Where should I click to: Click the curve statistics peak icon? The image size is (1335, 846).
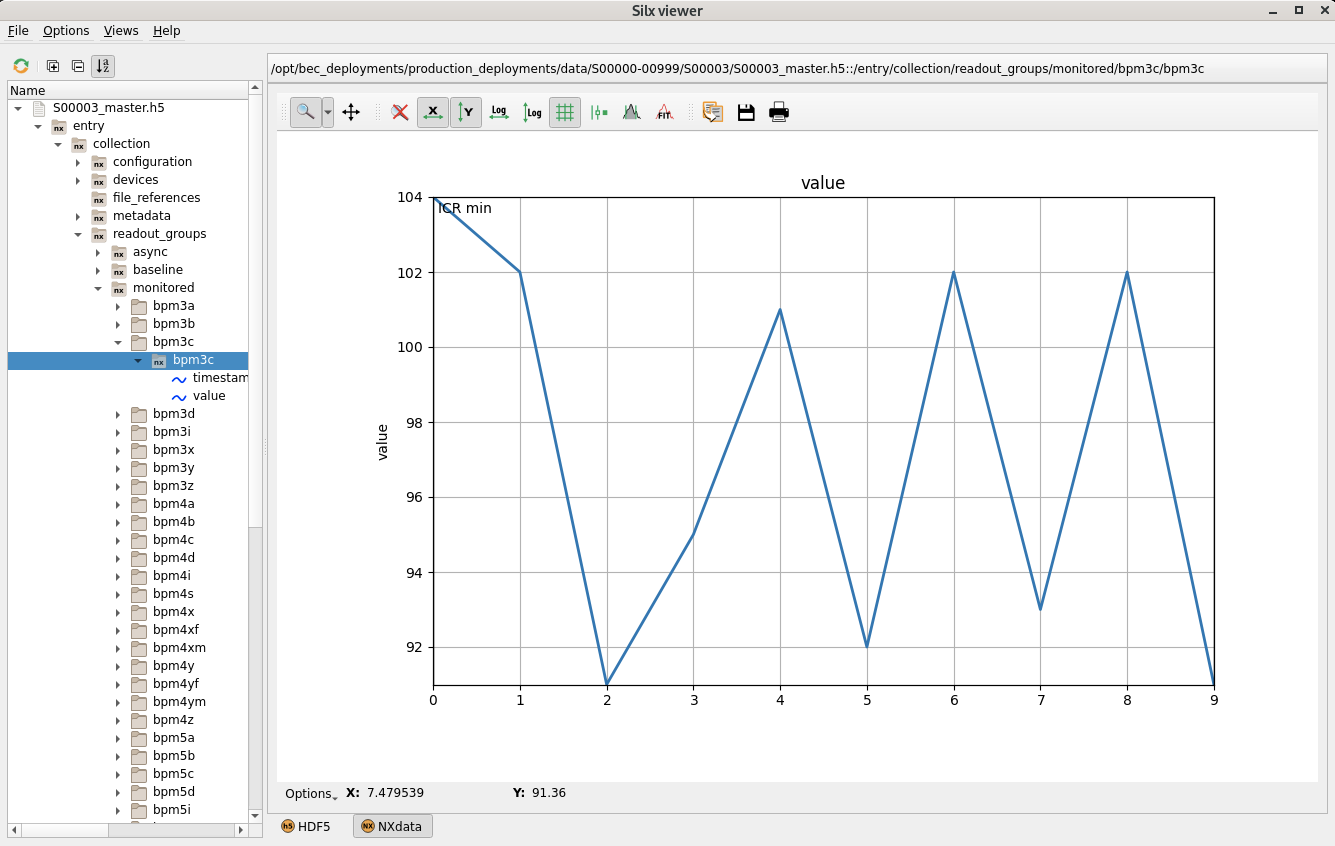point(631,112)
